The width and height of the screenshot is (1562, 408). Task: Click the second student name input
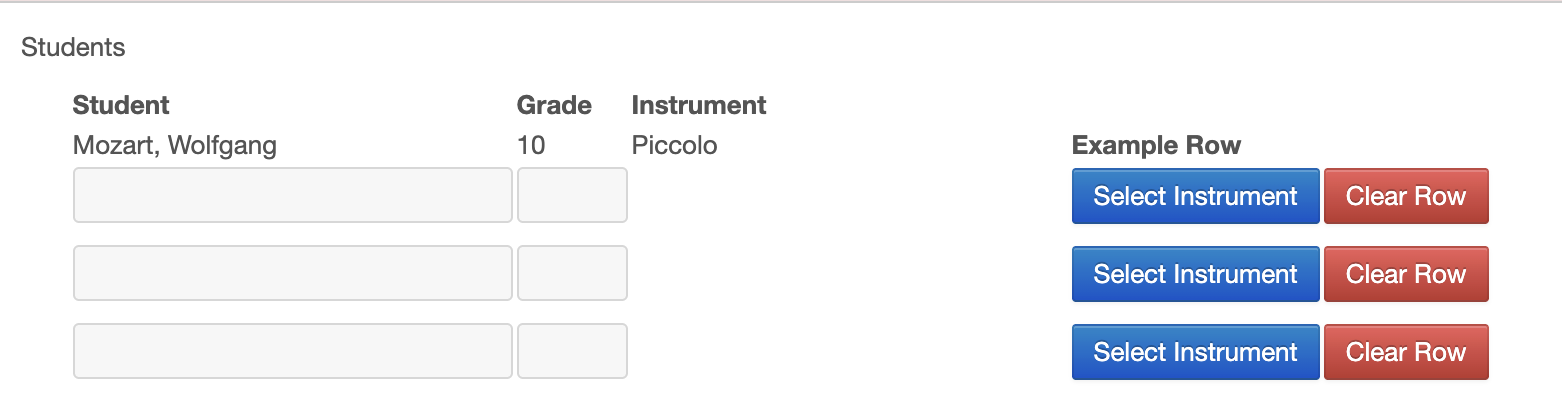[293, 273]
